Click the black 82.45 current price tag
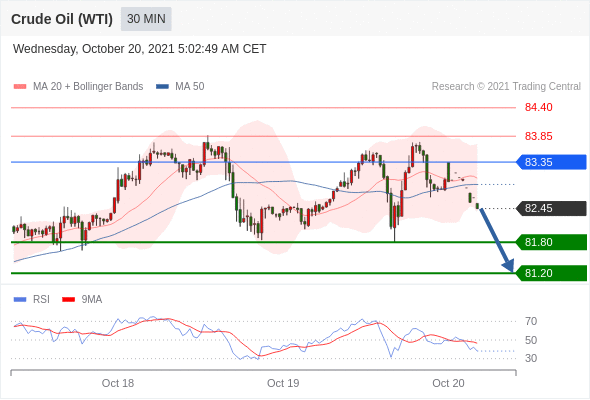Image resolution: width=590 pixels, height=400 pixels. click(552, 208)
